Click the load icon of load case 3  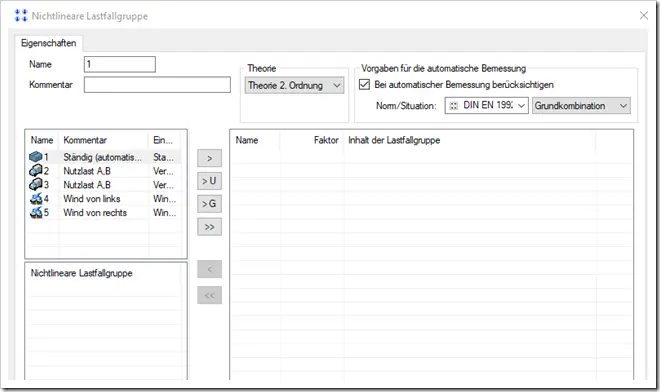[35, 184]
